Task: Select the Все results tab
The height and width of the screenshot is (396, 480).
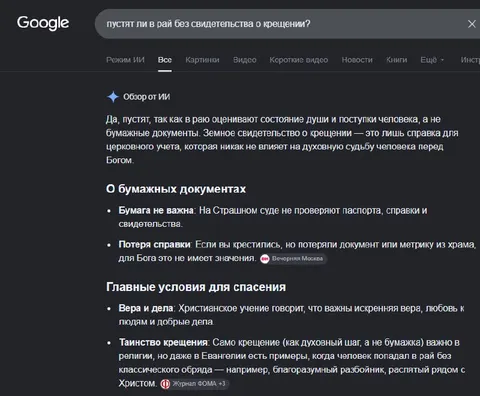Action: (x=165, y=60)
